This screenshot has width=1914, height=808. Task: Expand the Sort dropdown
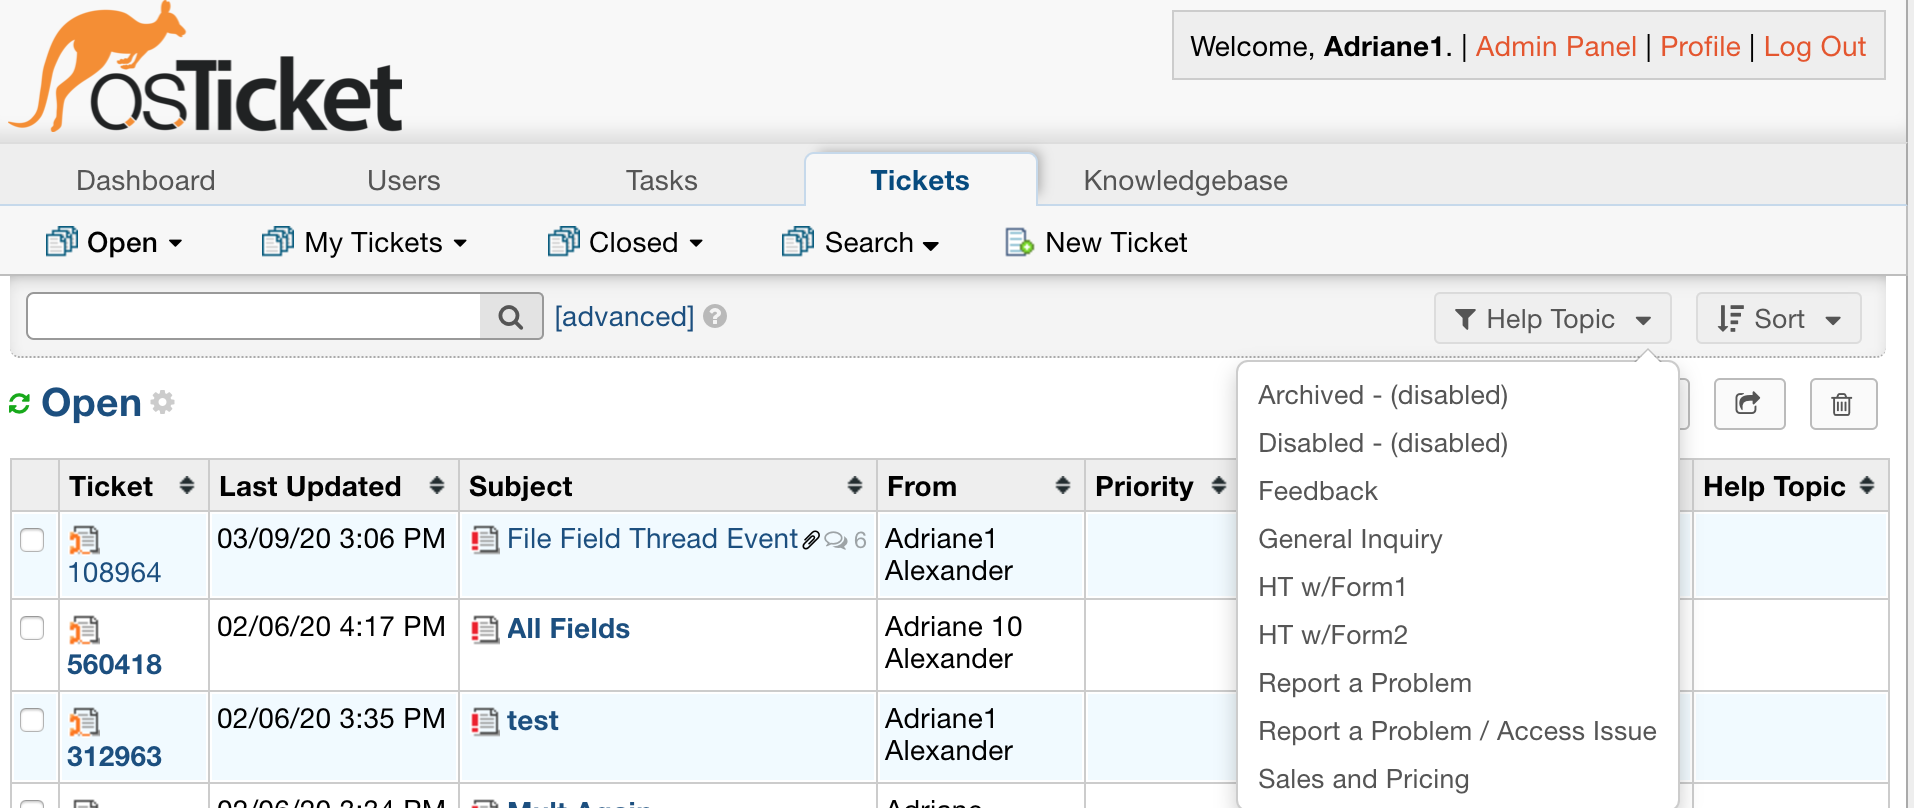(1778, 319)
